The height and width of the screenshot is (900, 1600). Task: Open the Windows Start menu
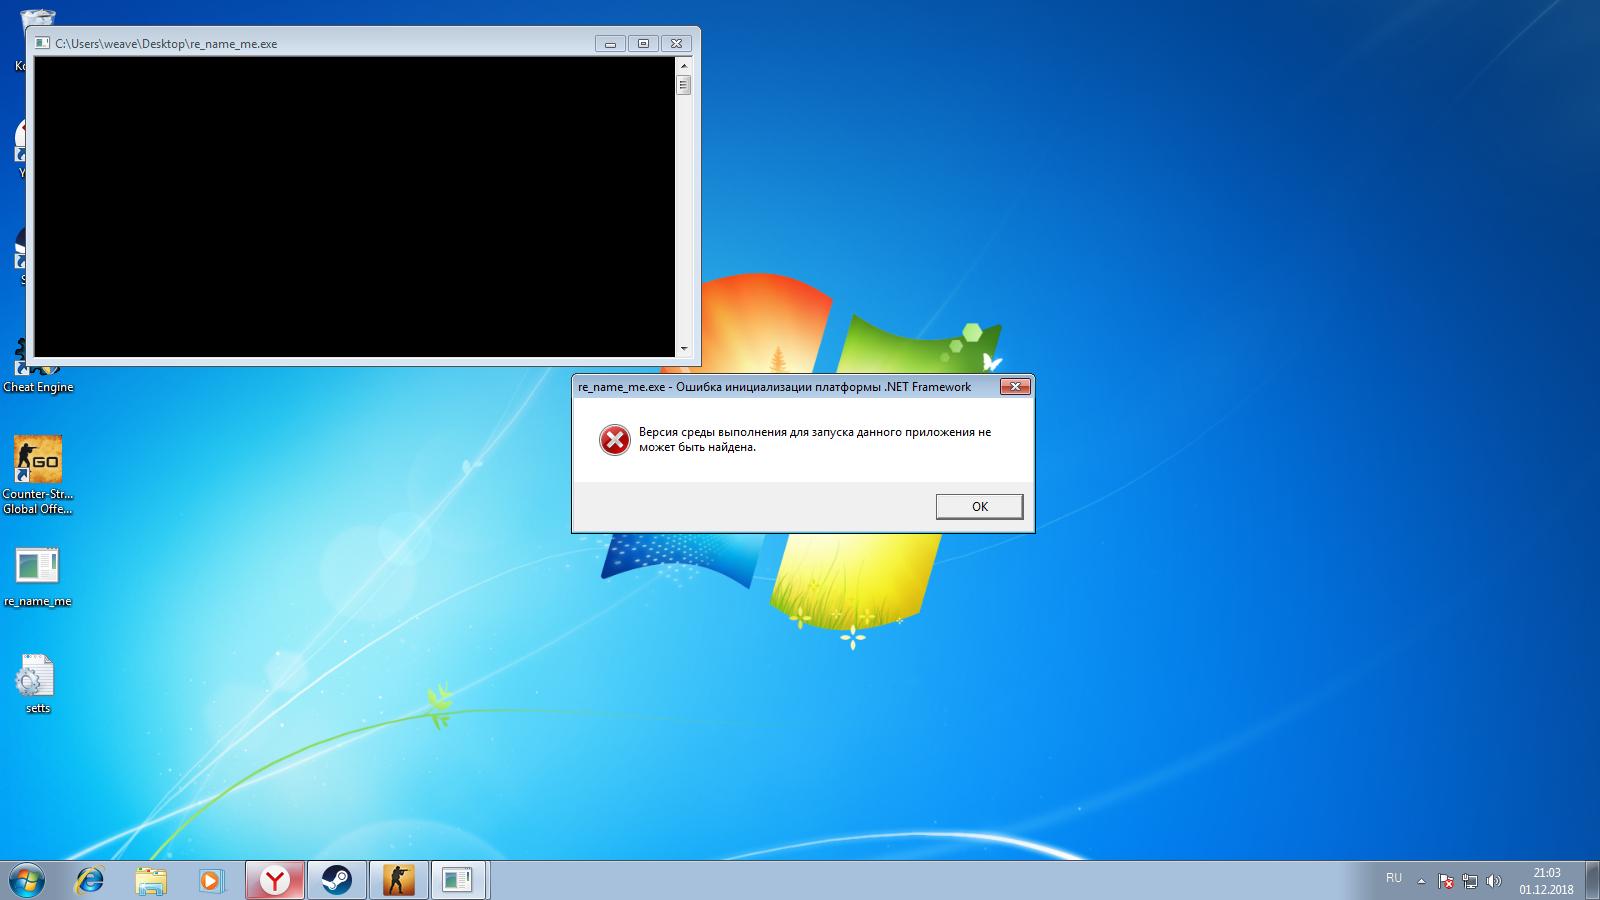click(26, 881)
